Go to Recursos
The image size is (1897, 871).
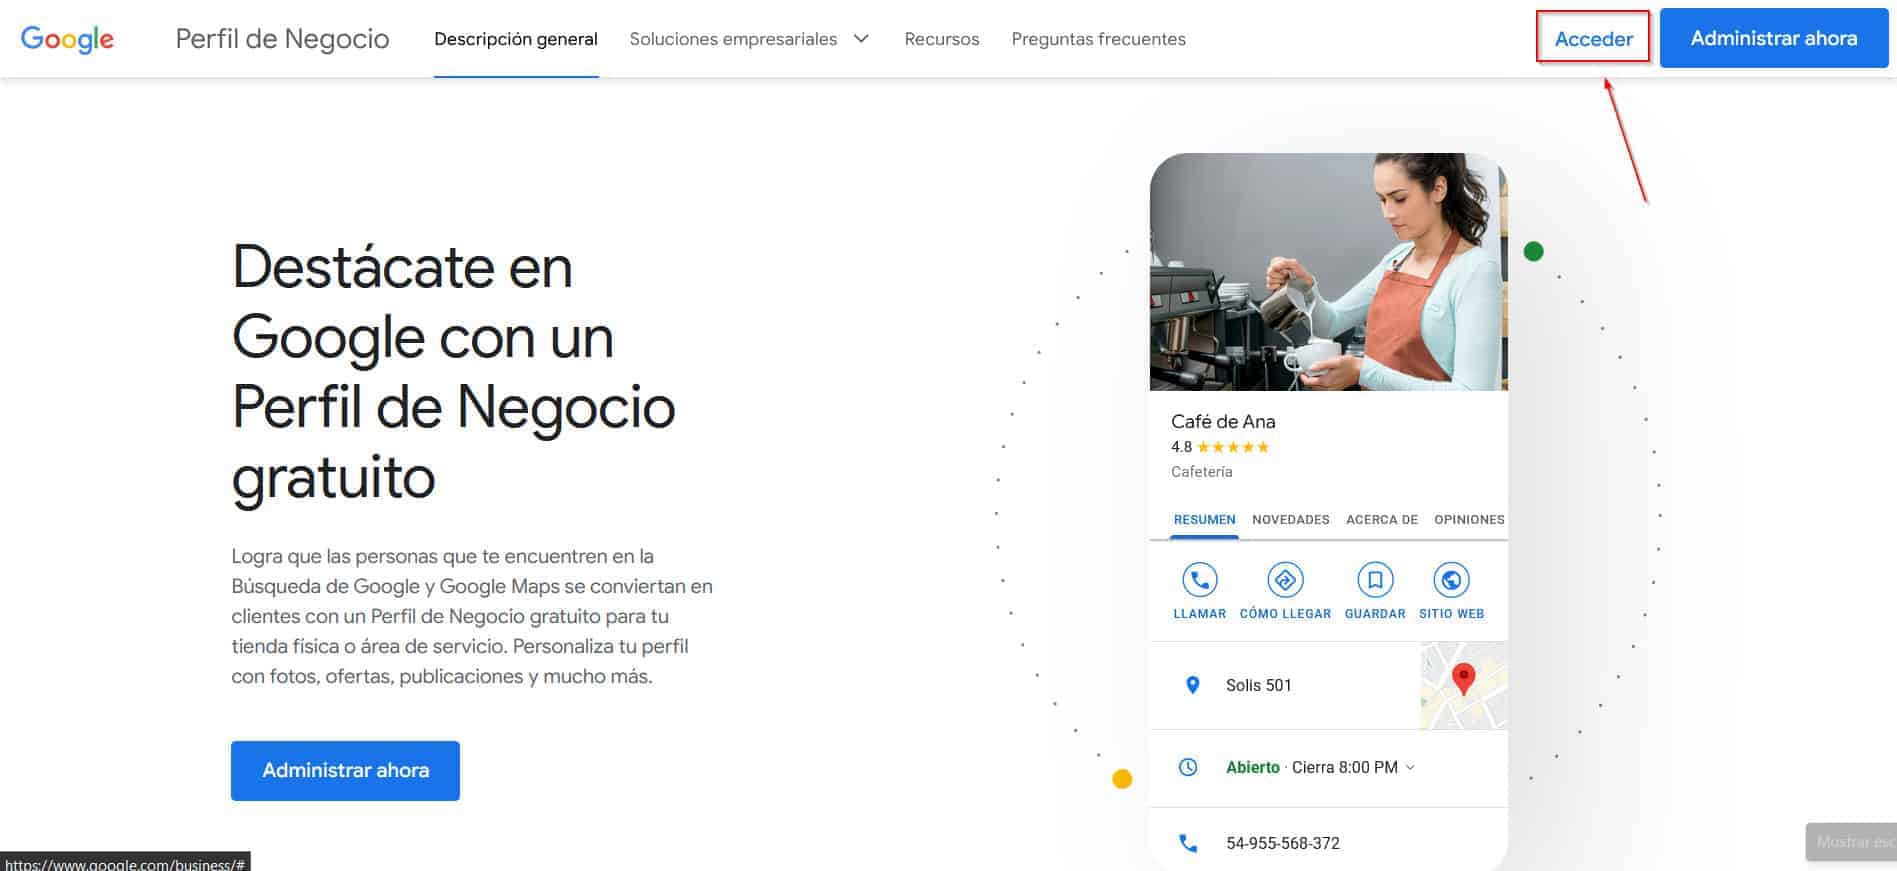tap(942, 39)
